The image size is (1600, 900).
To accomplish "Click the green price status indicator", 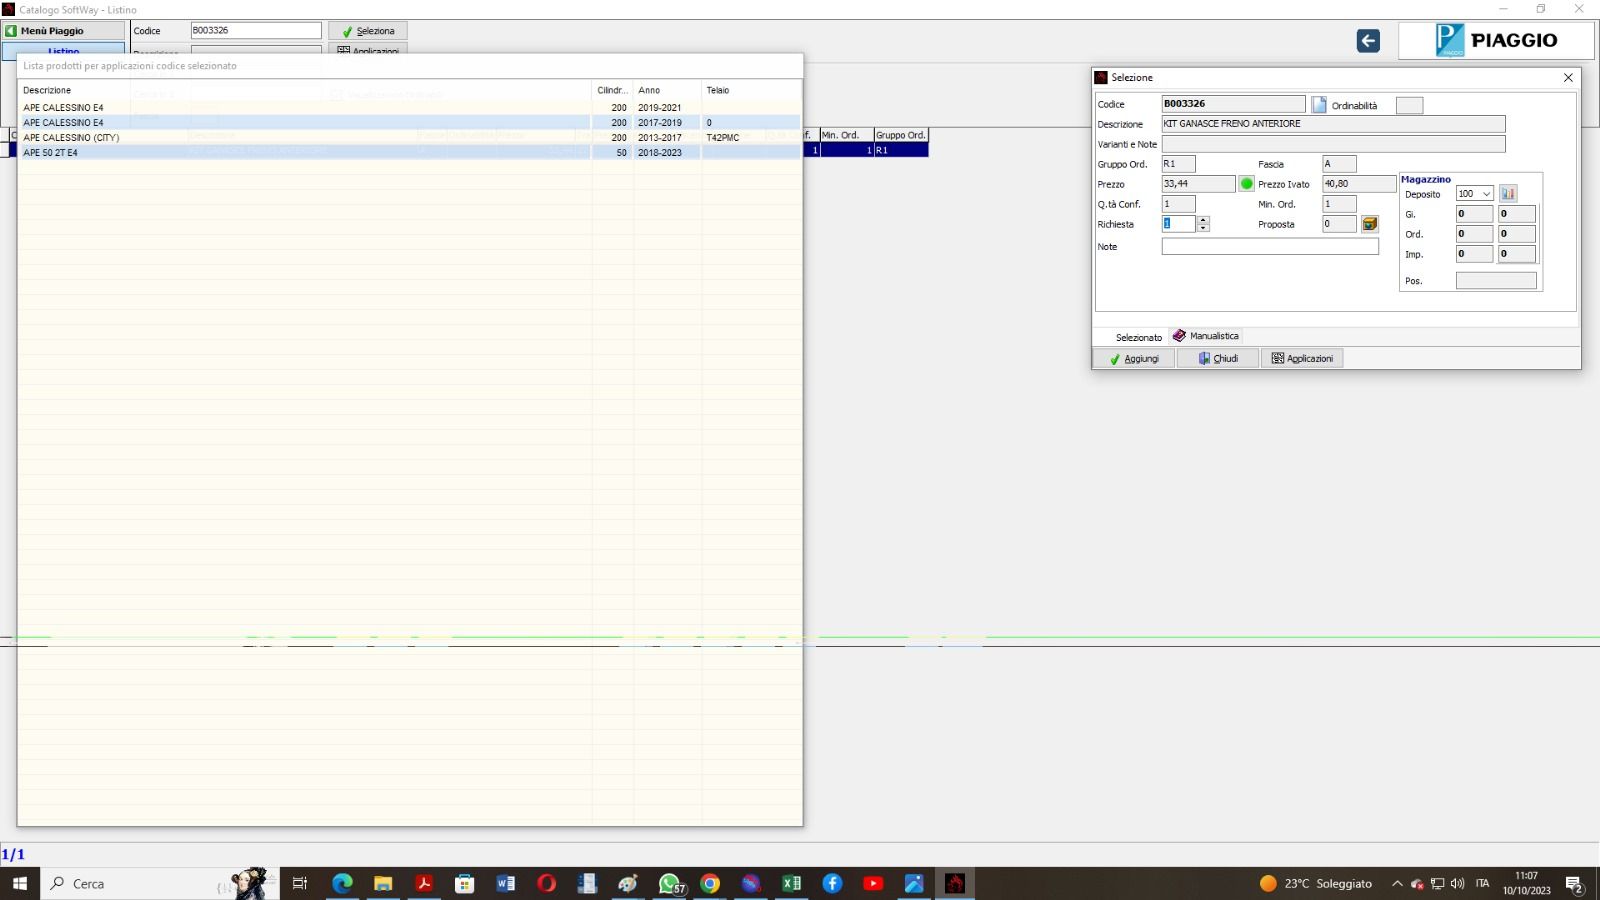I will (1247, 184).
